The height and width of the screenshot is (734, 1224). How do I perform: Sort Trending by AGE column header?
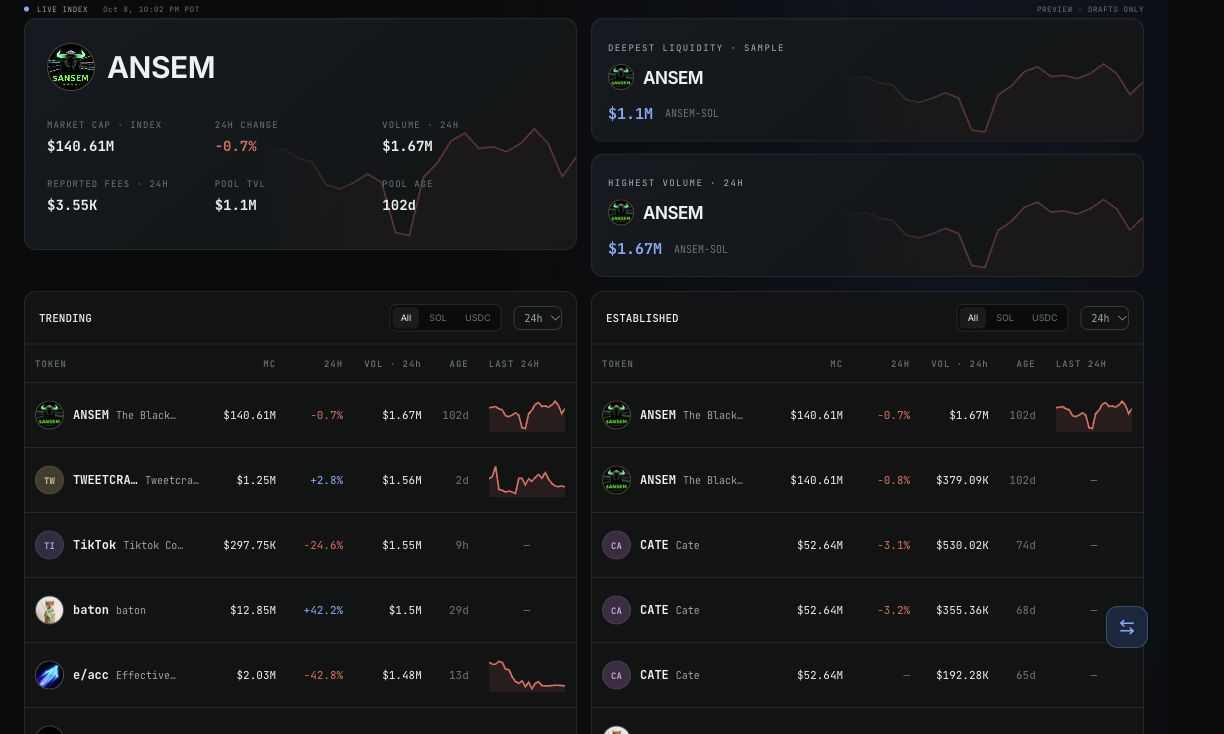point(459,364)
